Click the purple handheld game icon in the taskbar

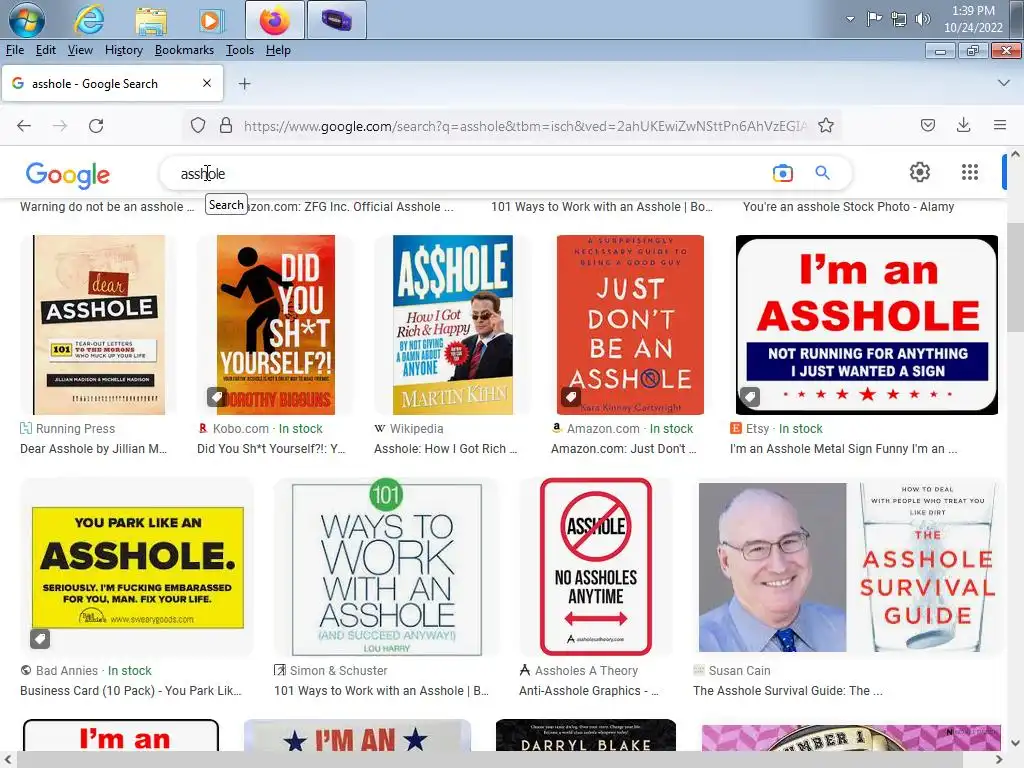pyautogui.click(x=336, y=20)
